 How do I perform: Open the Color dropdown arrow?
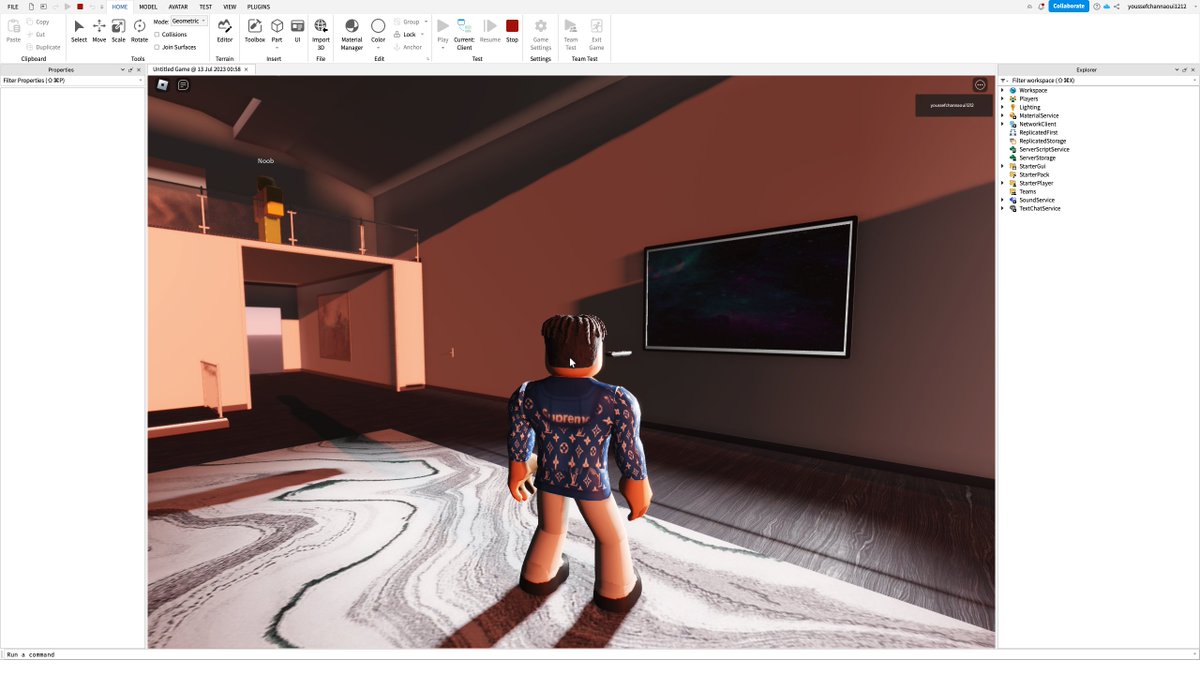click(x=378, y=47)
